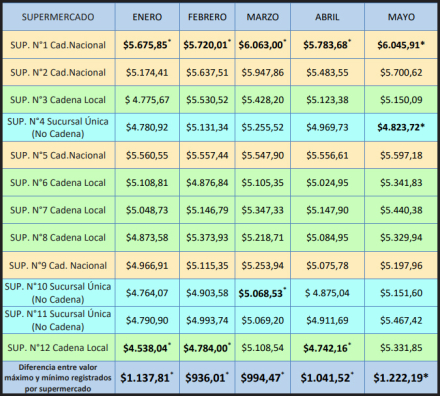Click the value $5.467,42
Viewport: 440px width, 396px height.
(401, 320)
